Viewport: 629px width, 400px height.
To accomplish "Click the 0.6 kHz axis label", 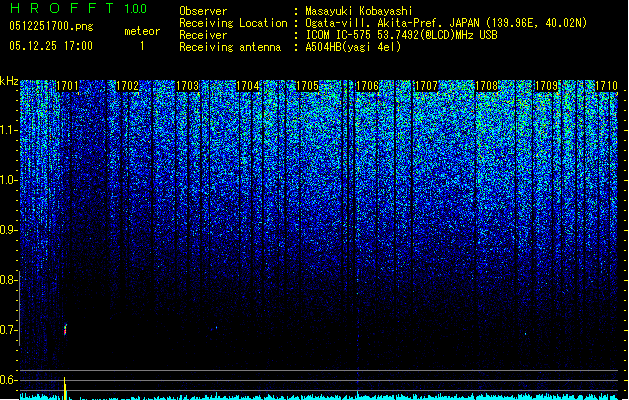I will pyautogui.click(x=8, y=380).
